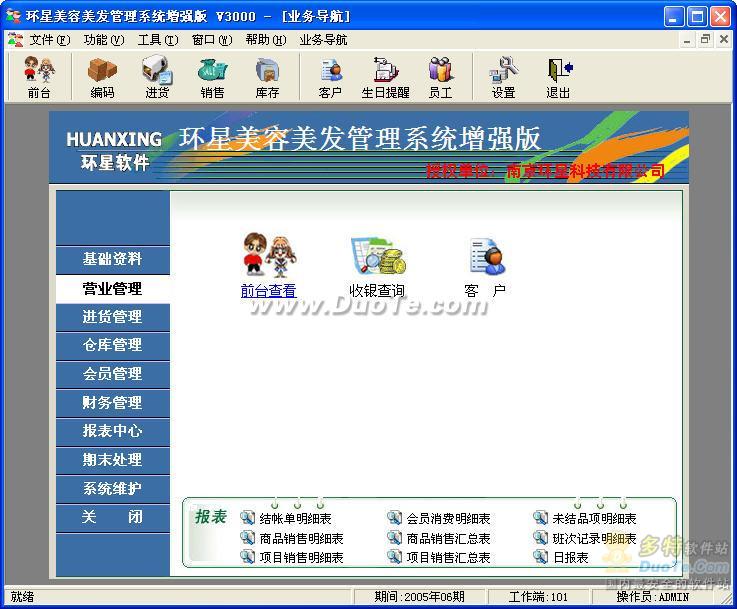The height and width of the screenshot is (609, 737).
Task: Click the 工作端:101 status entry
Action: point(538,597)
